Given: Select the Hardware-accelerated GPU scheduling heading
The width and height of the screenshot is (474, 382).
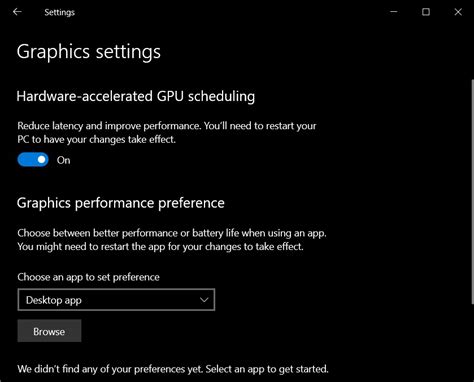Looking at the screenshot, I should 136,96.
